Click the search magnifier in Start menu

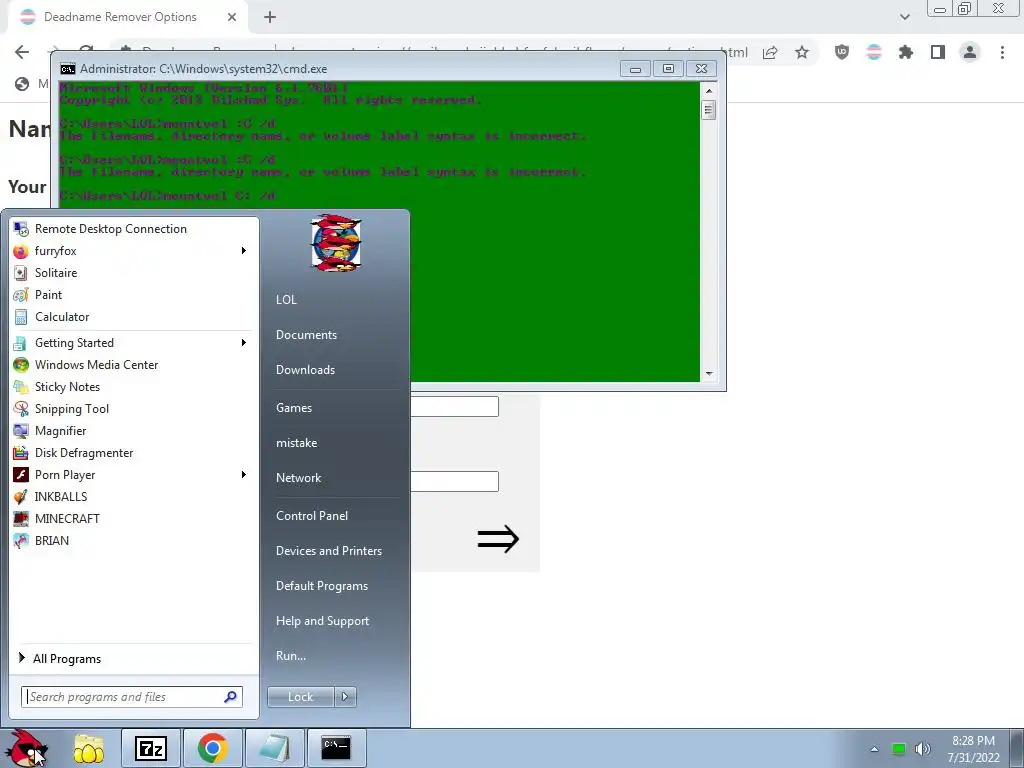(230, 697)
